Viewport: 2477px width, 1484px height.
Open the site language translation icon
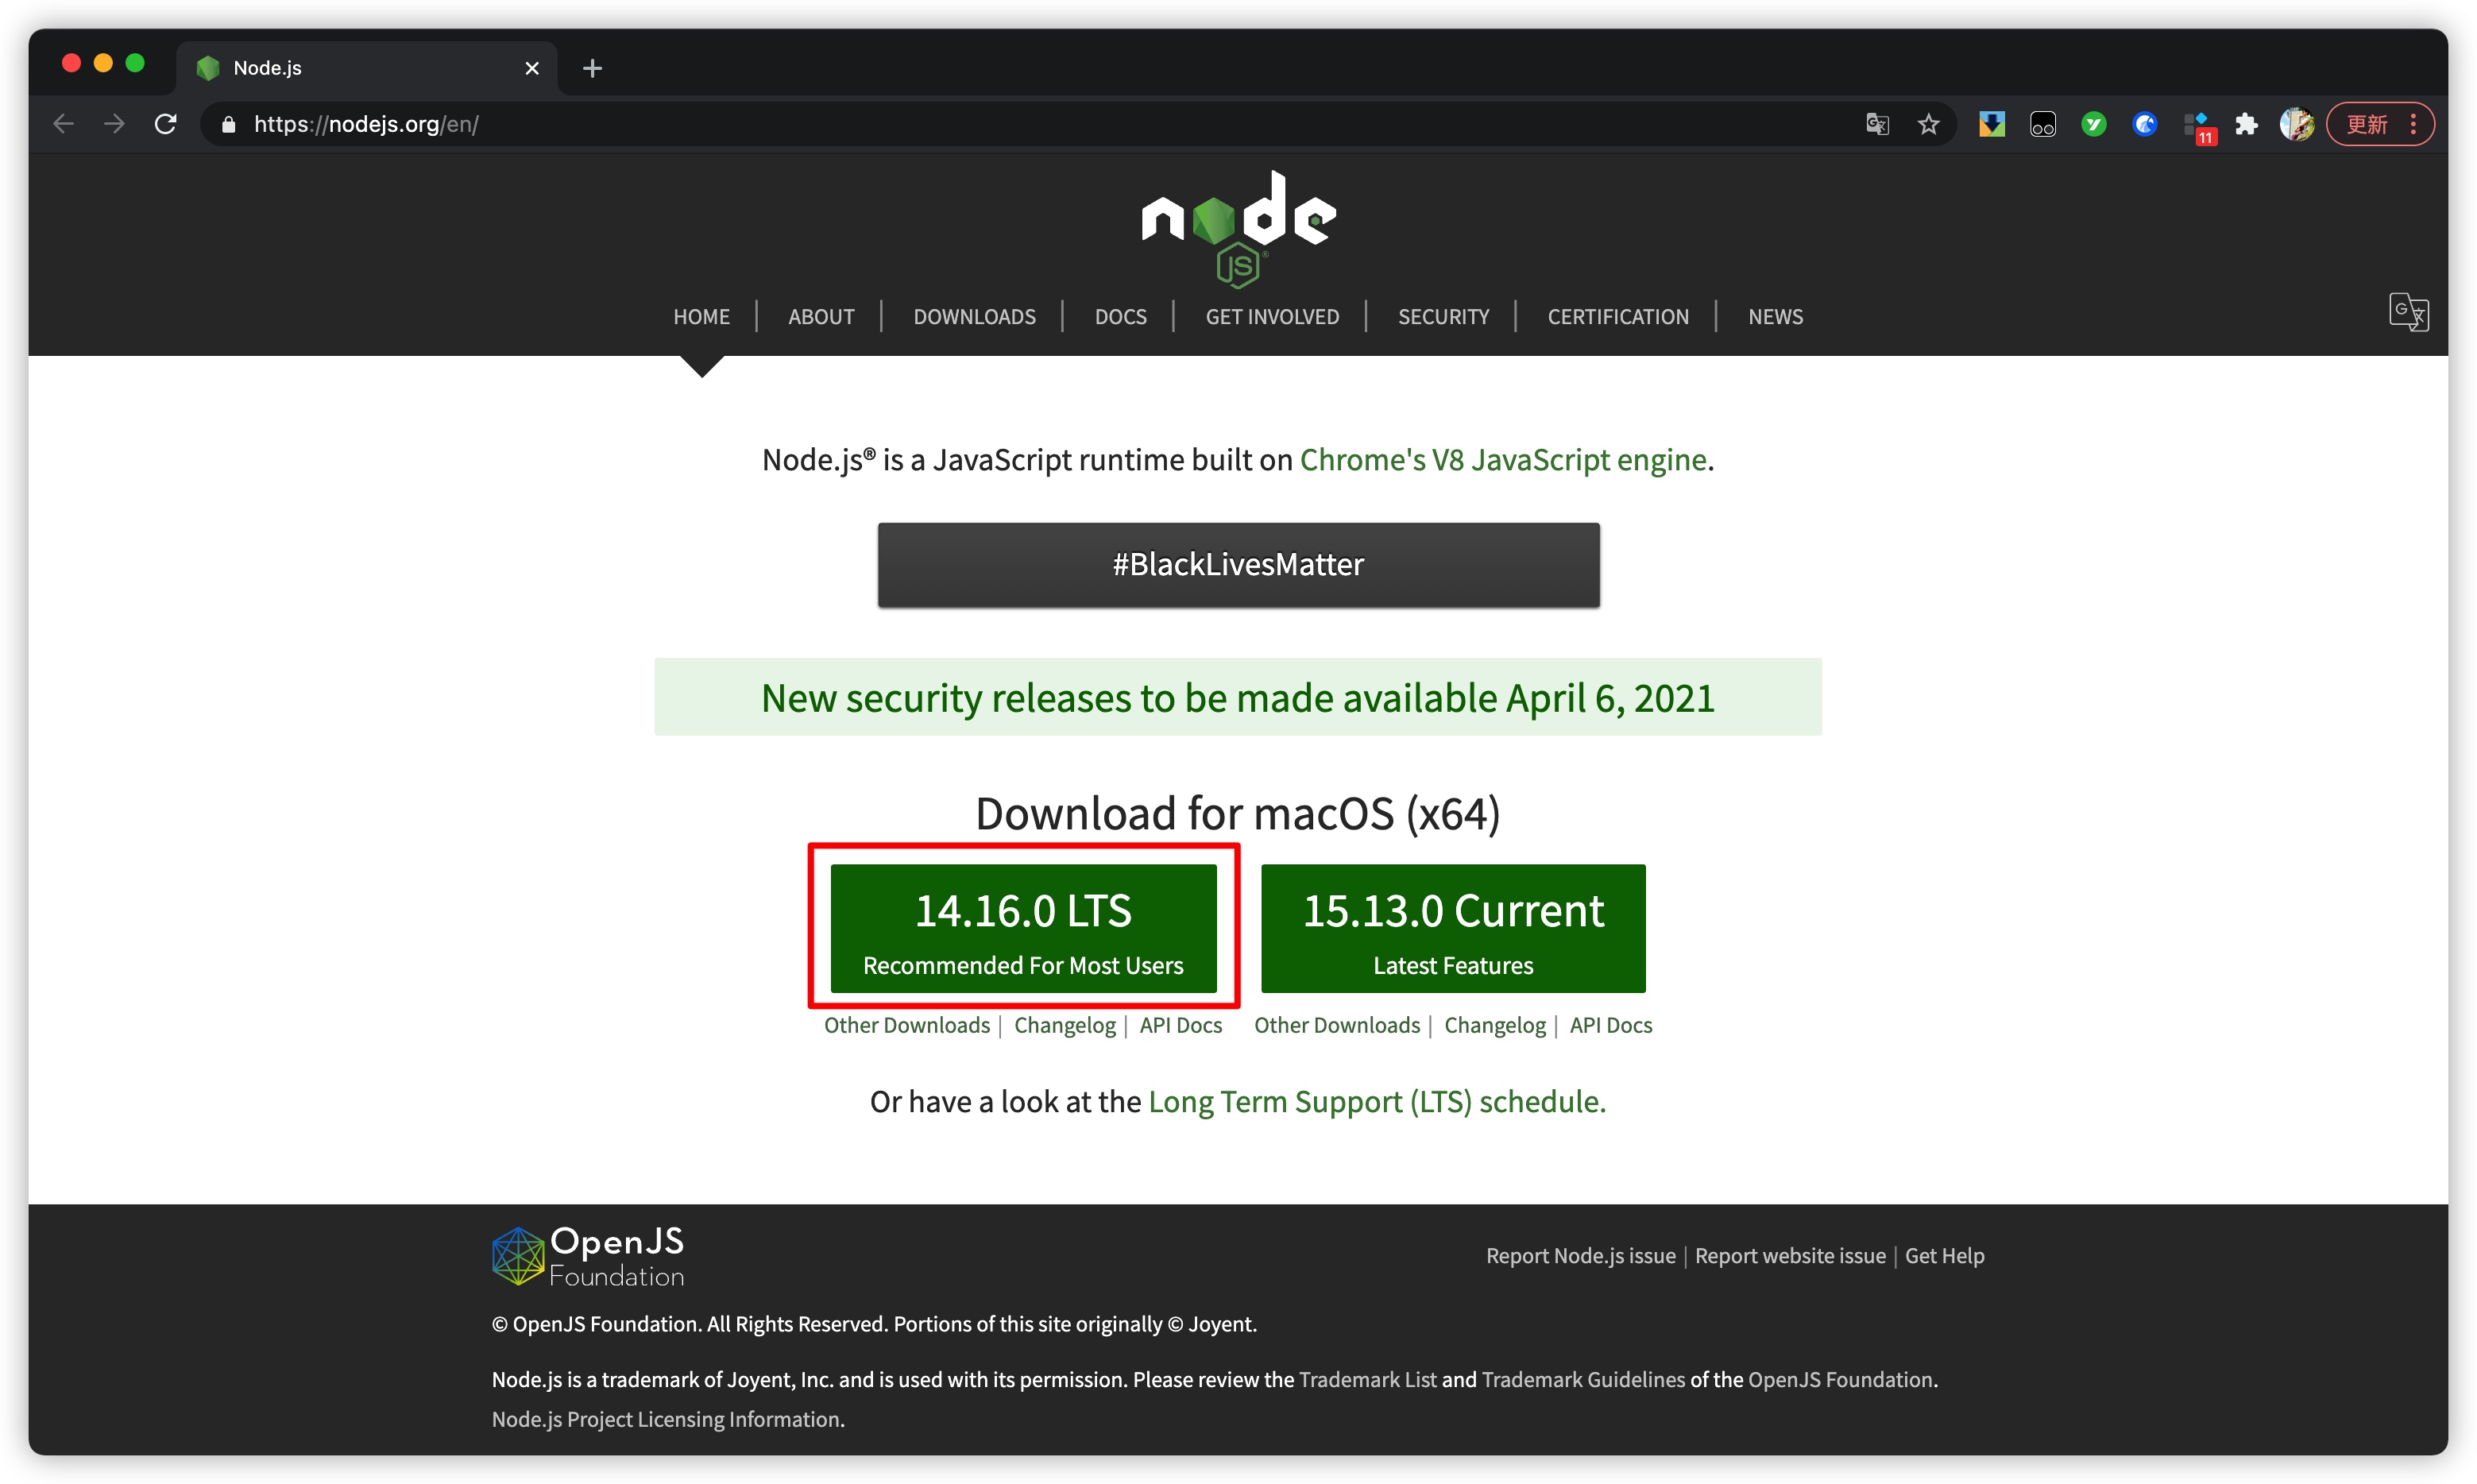(x=2409, y=312)
